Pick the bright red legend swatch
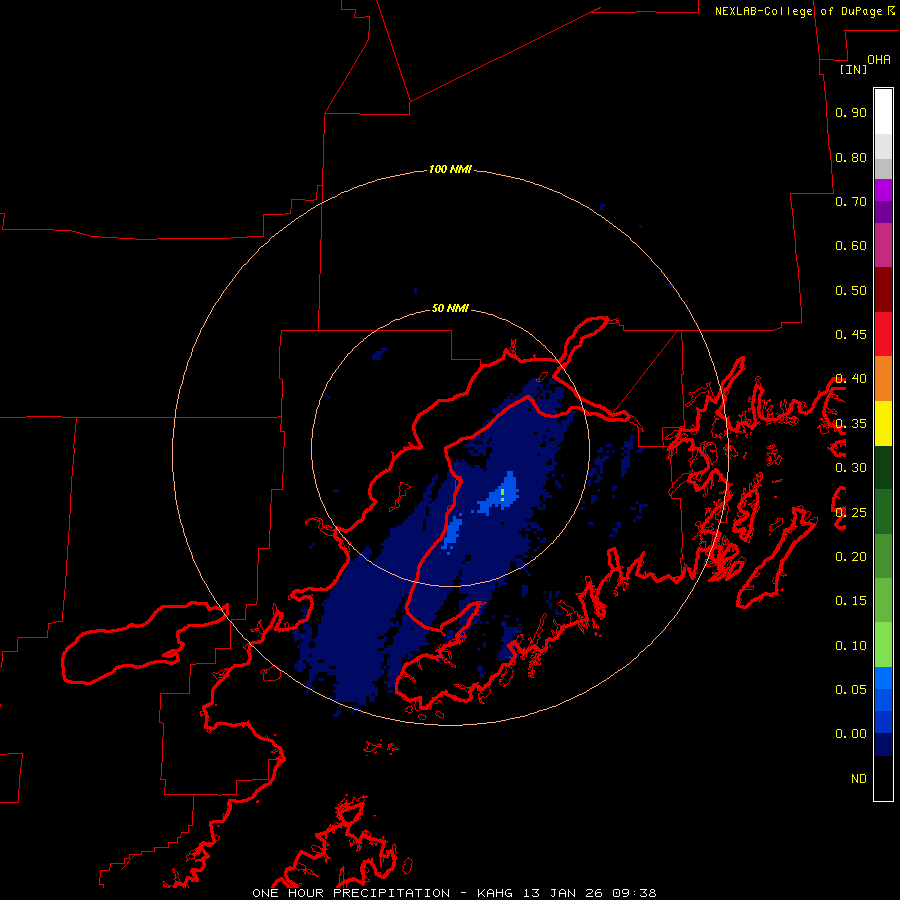 point(883,334)
